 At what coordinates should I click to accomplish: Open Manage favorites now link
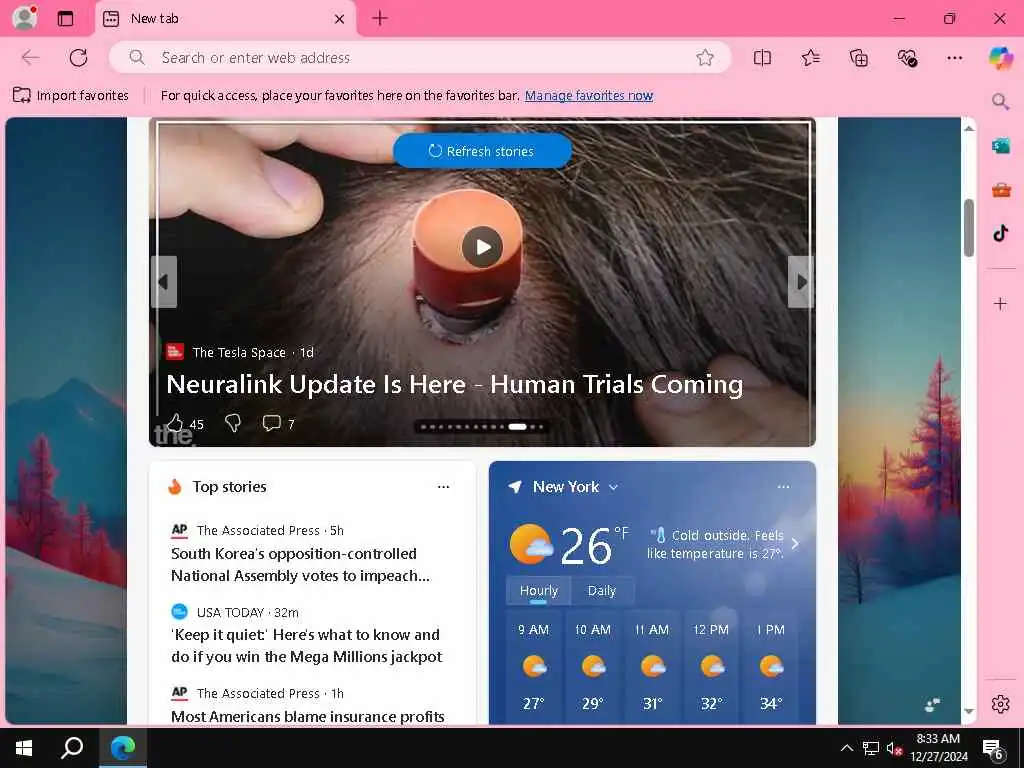pyautogui.click(x=588, y=95)
